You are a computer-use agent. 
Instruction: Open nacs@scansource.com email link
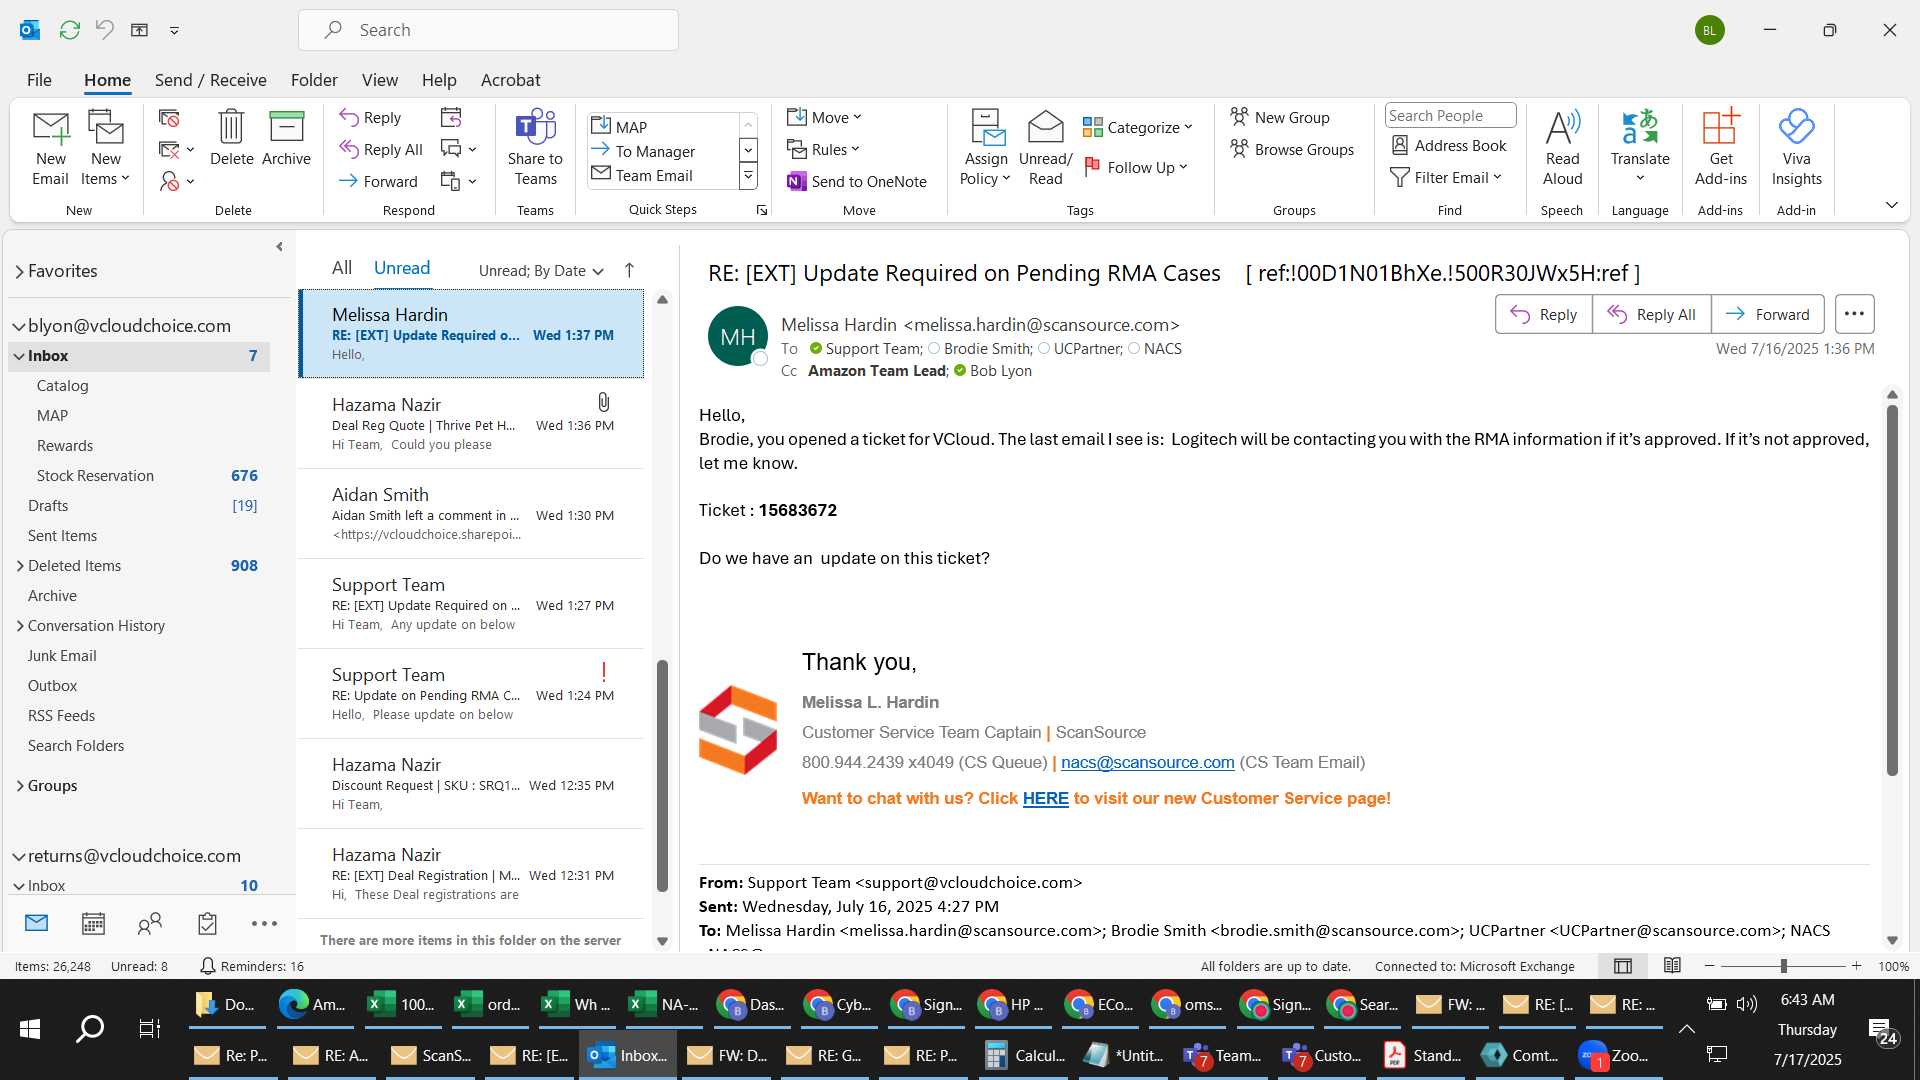(x=1147, y=762)
